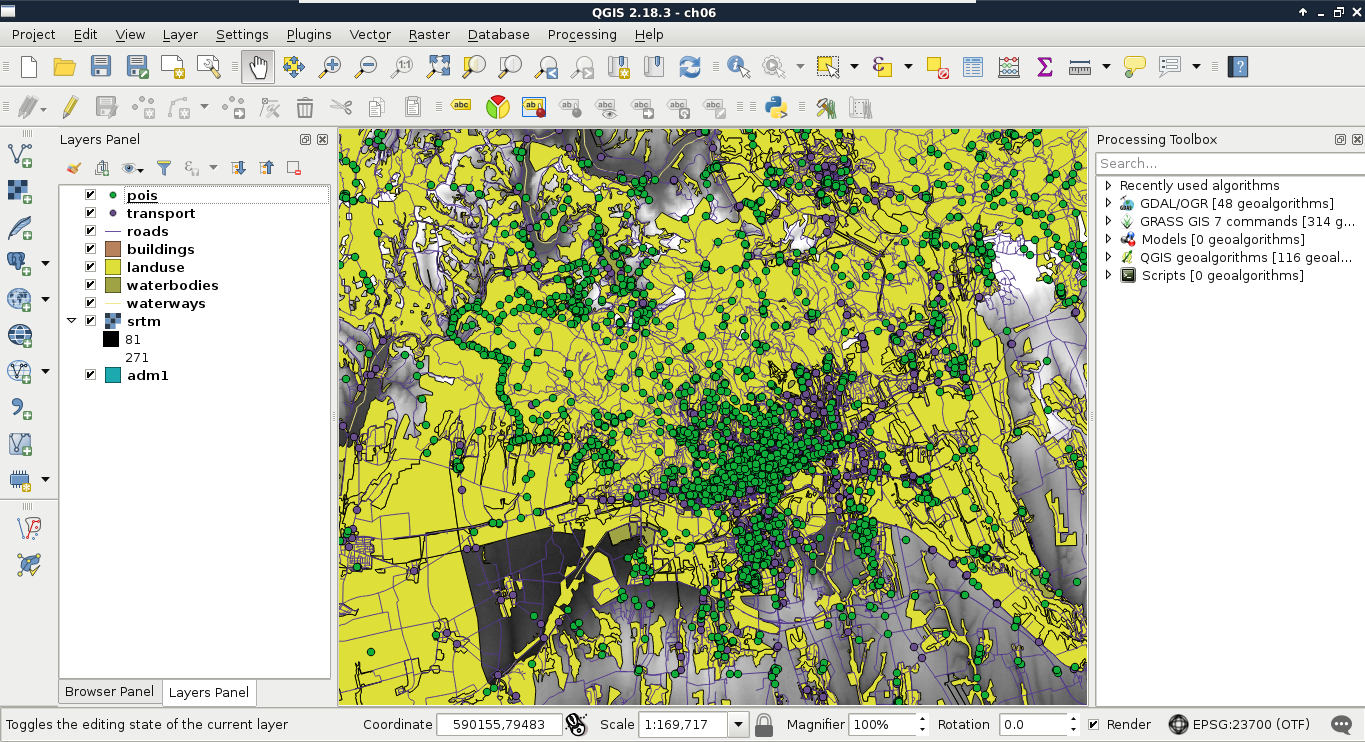Screen dimensions: 1365x742
Task: Open the Statistical Summary sigma icon
Action: [1045, 67]
